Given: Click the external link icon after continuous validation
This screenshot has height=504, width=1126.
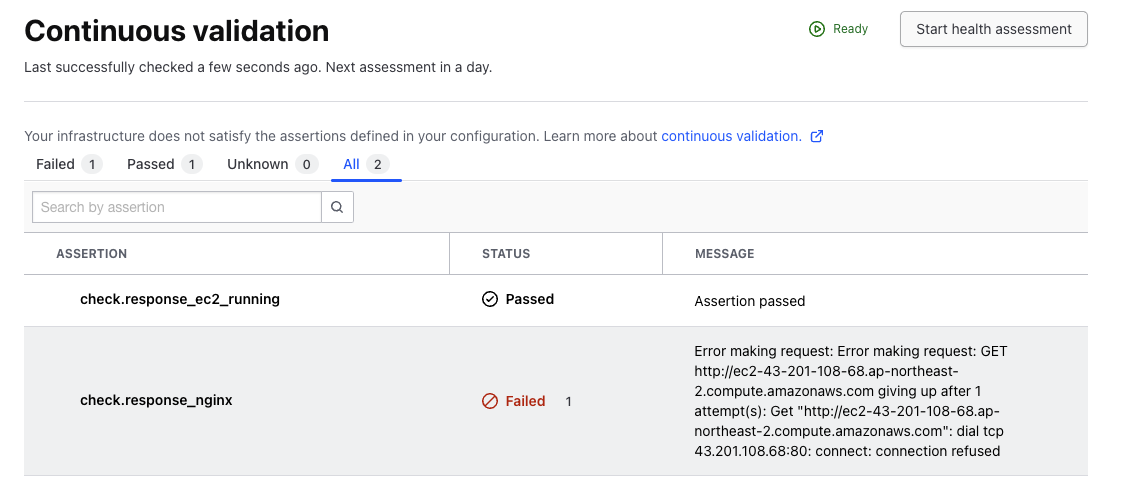Looking at the screenshot, I should tap(817, 136).
